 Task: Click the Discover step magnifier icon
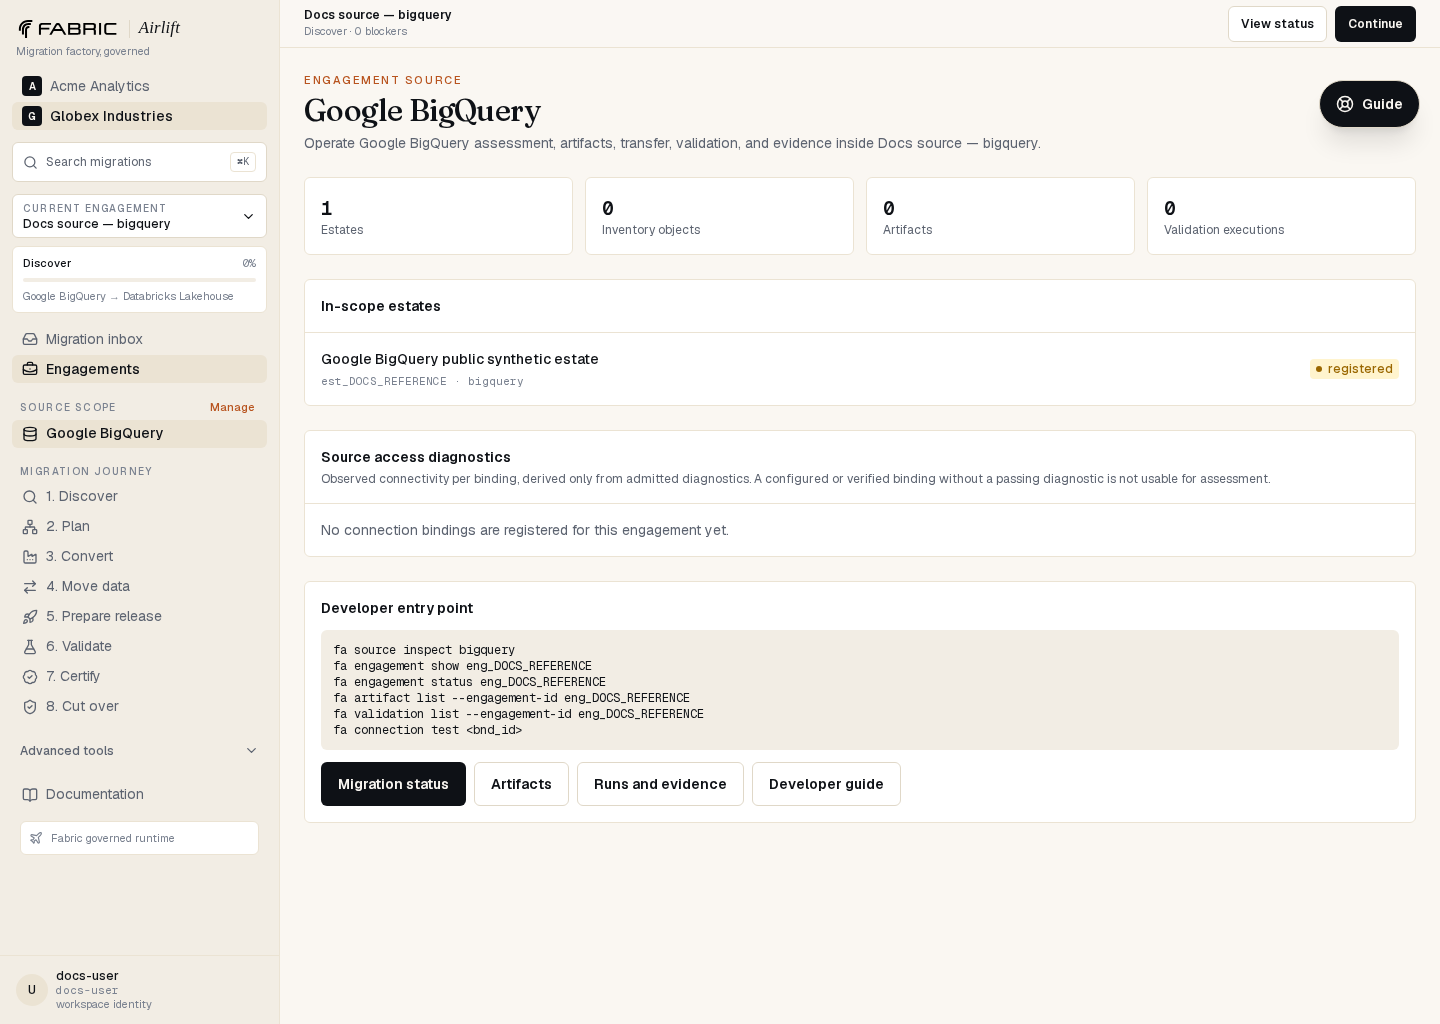tap(30, 496)
